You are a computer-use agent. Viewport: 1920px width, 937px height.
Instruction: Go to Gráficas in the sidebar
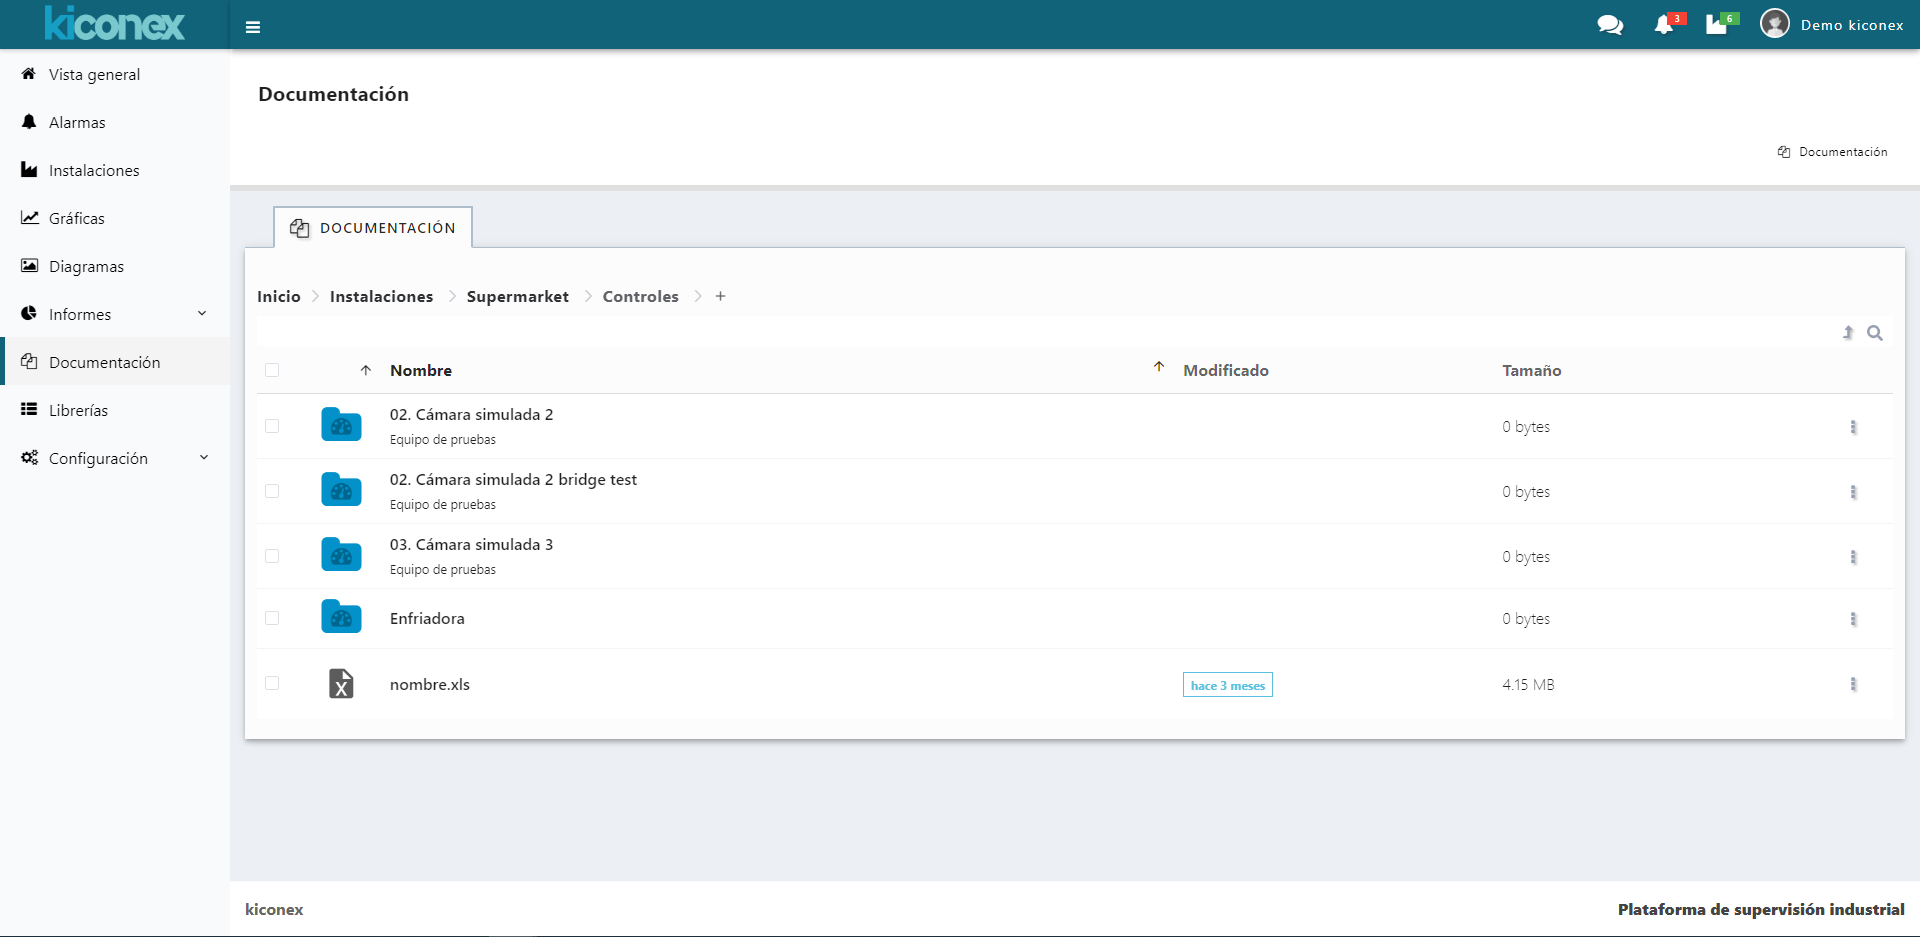pos(77,218)
